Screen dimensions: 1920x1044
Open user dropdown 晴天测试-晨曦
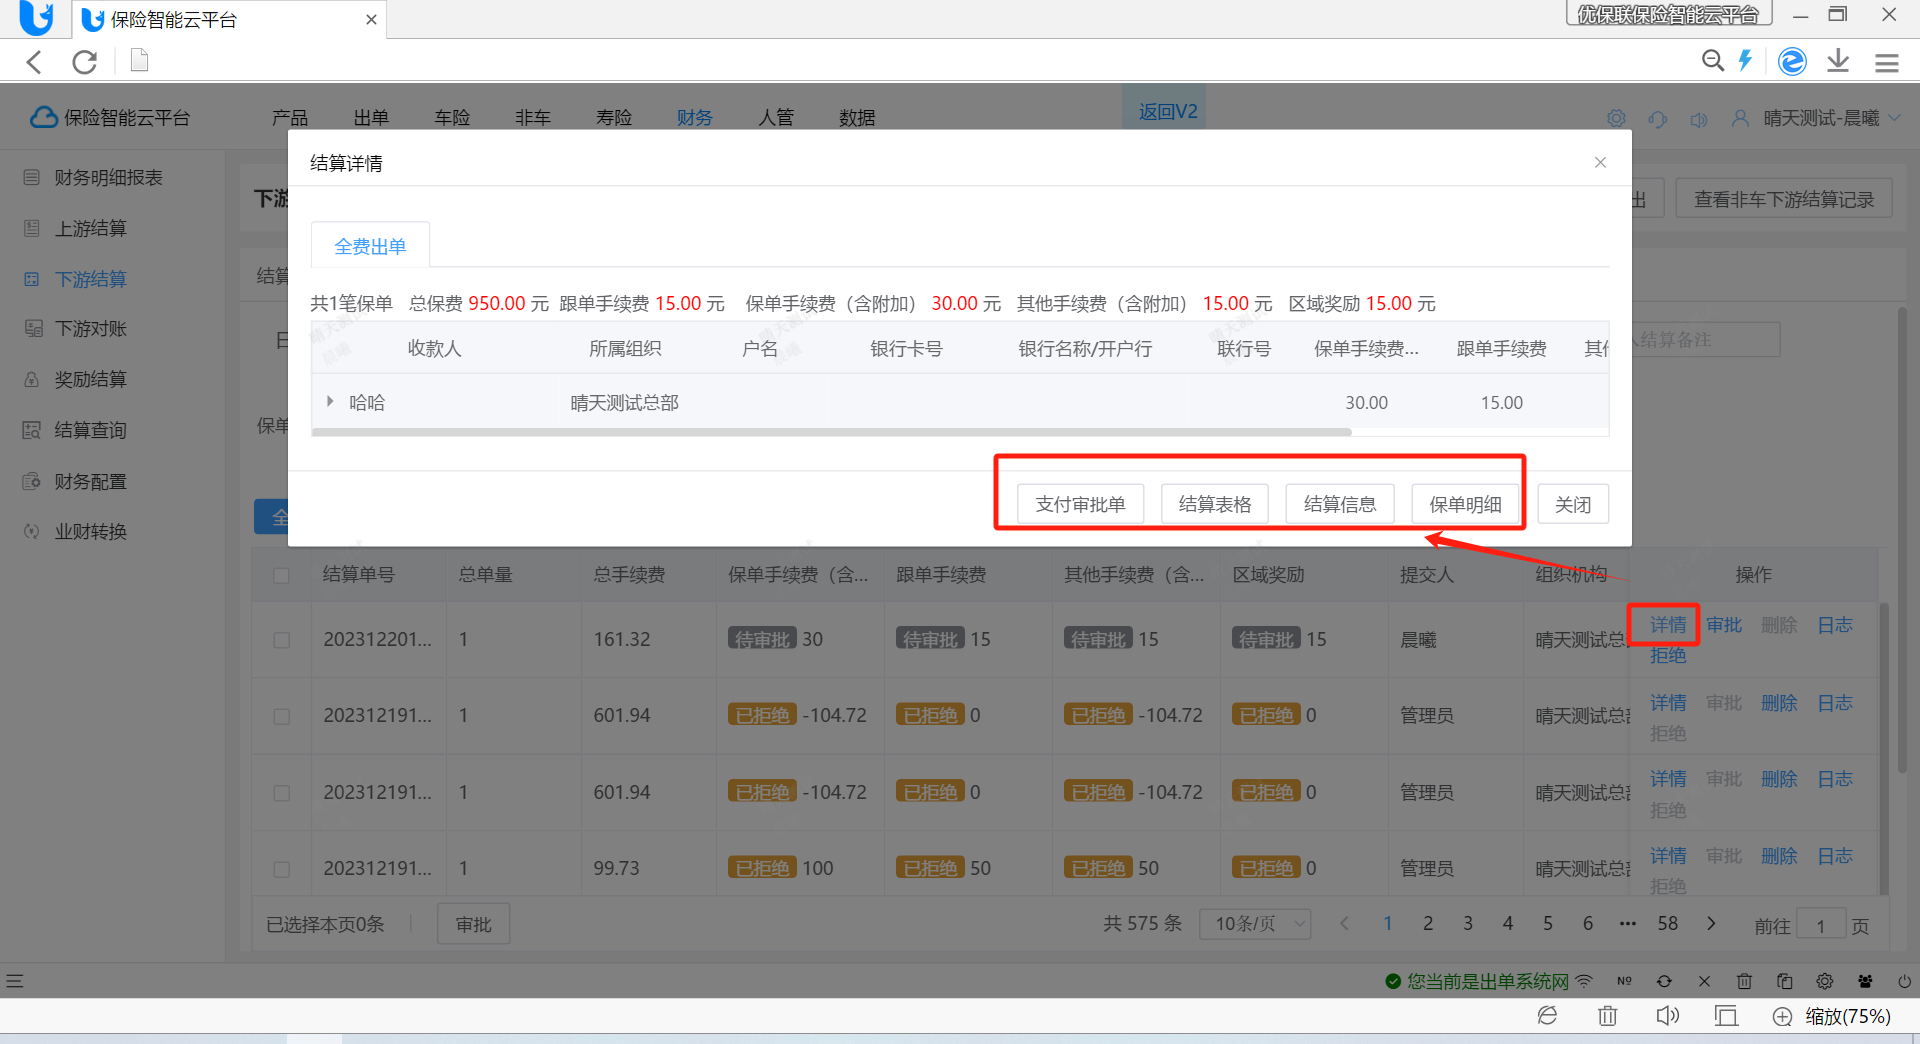coord(1832,118)
